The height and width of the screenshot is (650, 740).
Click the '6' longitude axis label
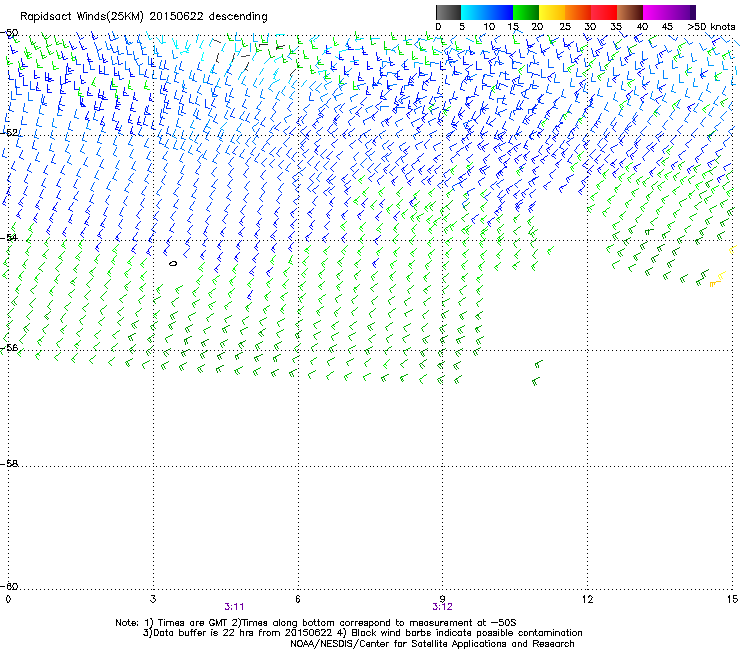298,599
